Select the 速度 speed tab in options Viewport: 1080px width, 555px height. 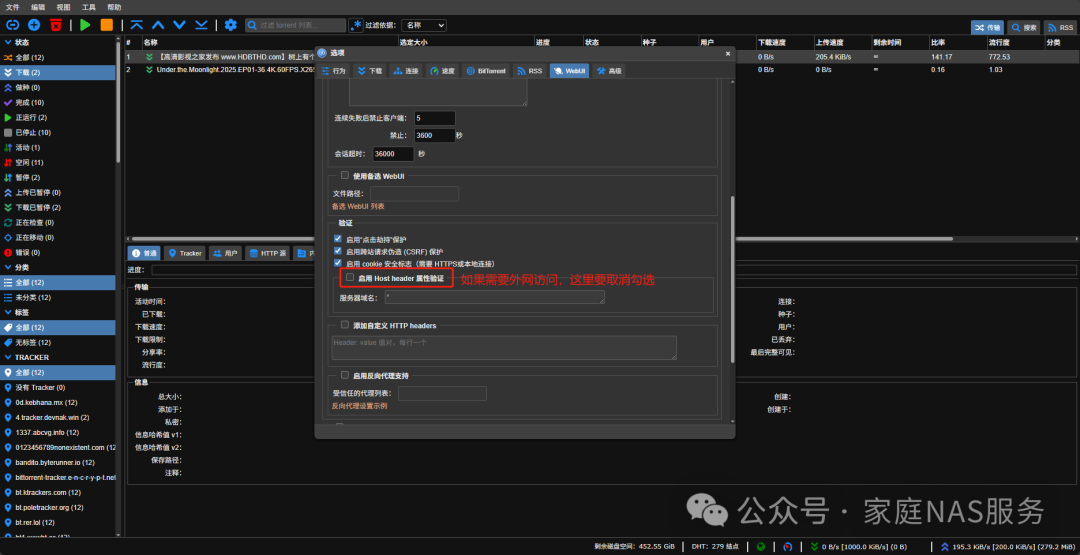coord(442,71)
